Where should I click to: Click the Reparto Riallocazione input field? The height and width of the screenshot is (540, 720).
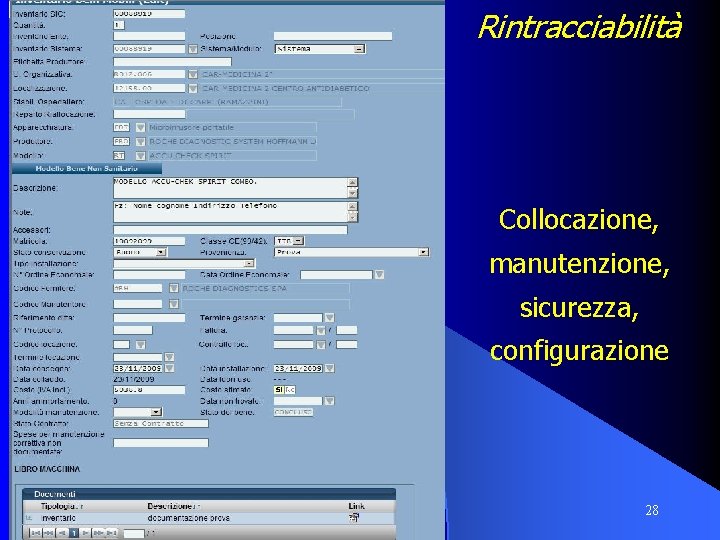[149, 114]
